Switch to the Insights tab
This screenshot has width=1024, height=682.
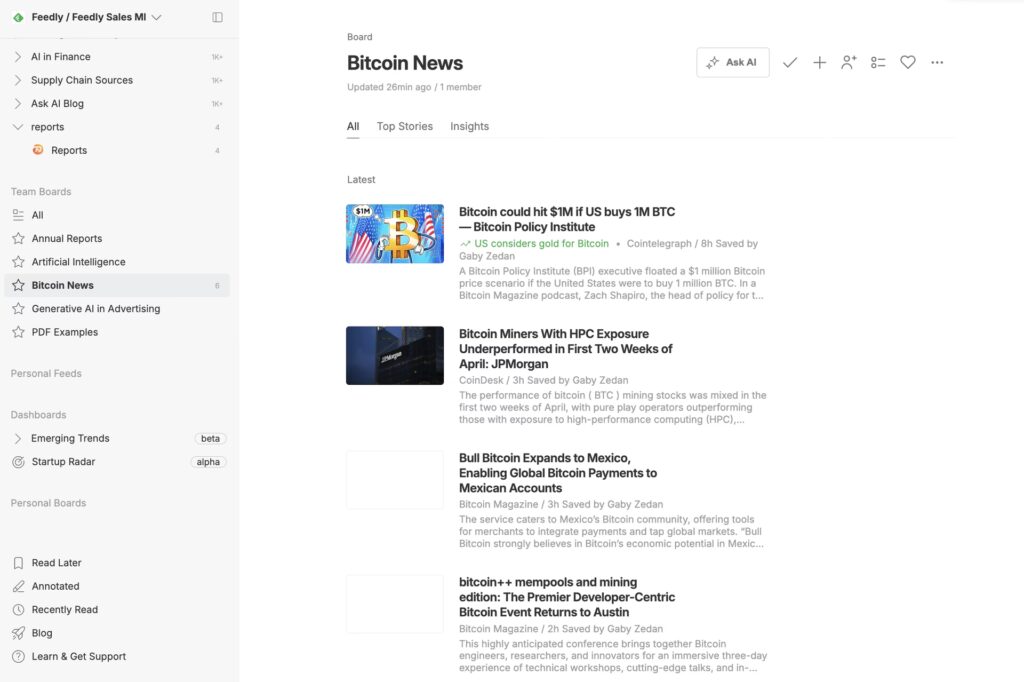pos(469,126)
